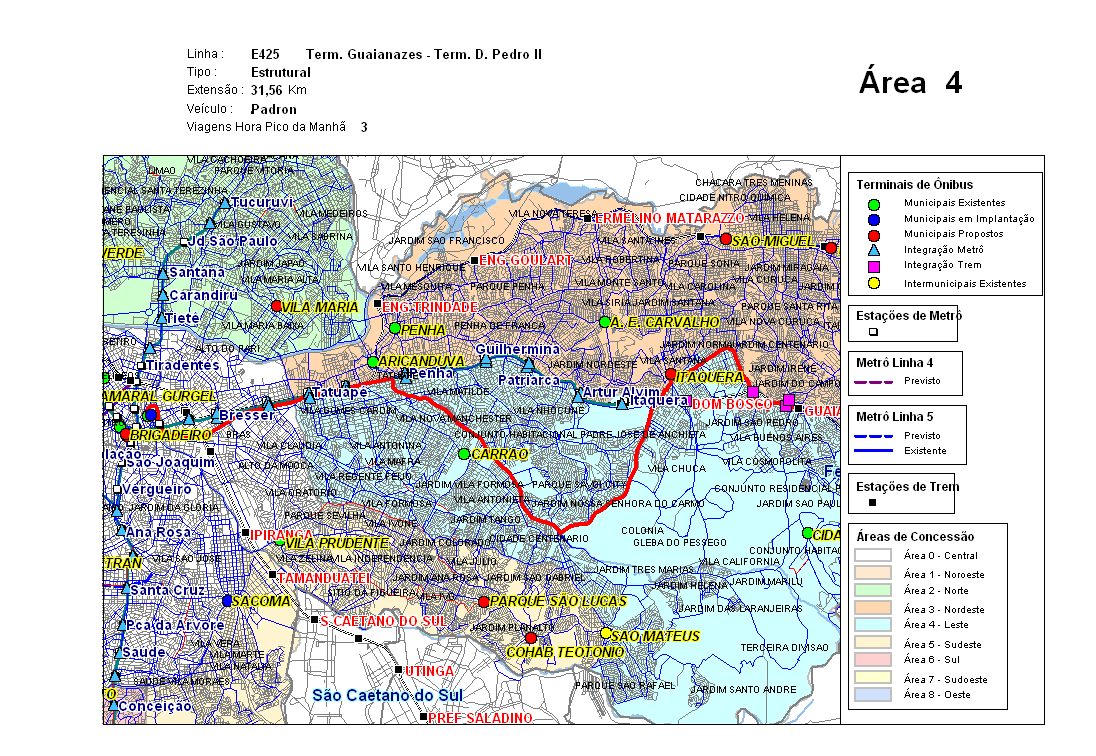The height and width of the screenshot is (756, 1096).
Task: Pick the Área 8 - Oeste color swatch
Action: [x=872, y=695]
